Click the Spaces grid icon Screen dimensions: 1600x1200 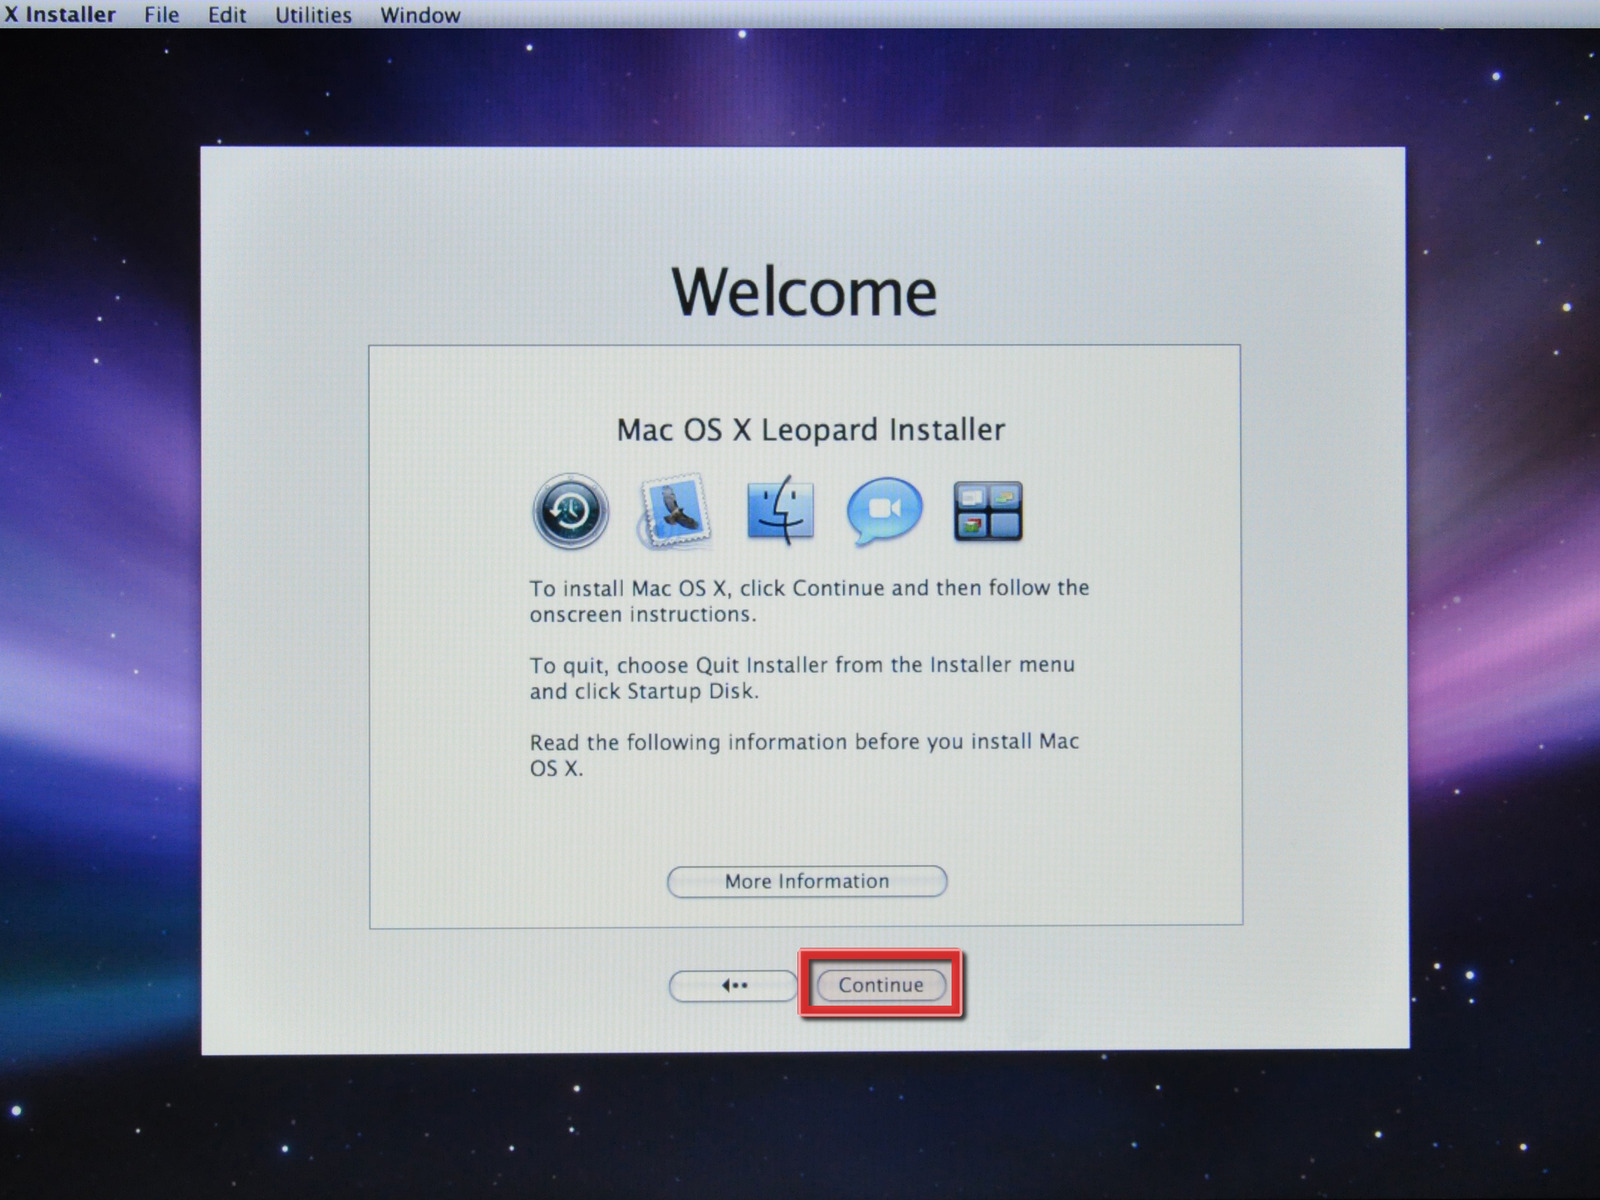tap(988, 511)
